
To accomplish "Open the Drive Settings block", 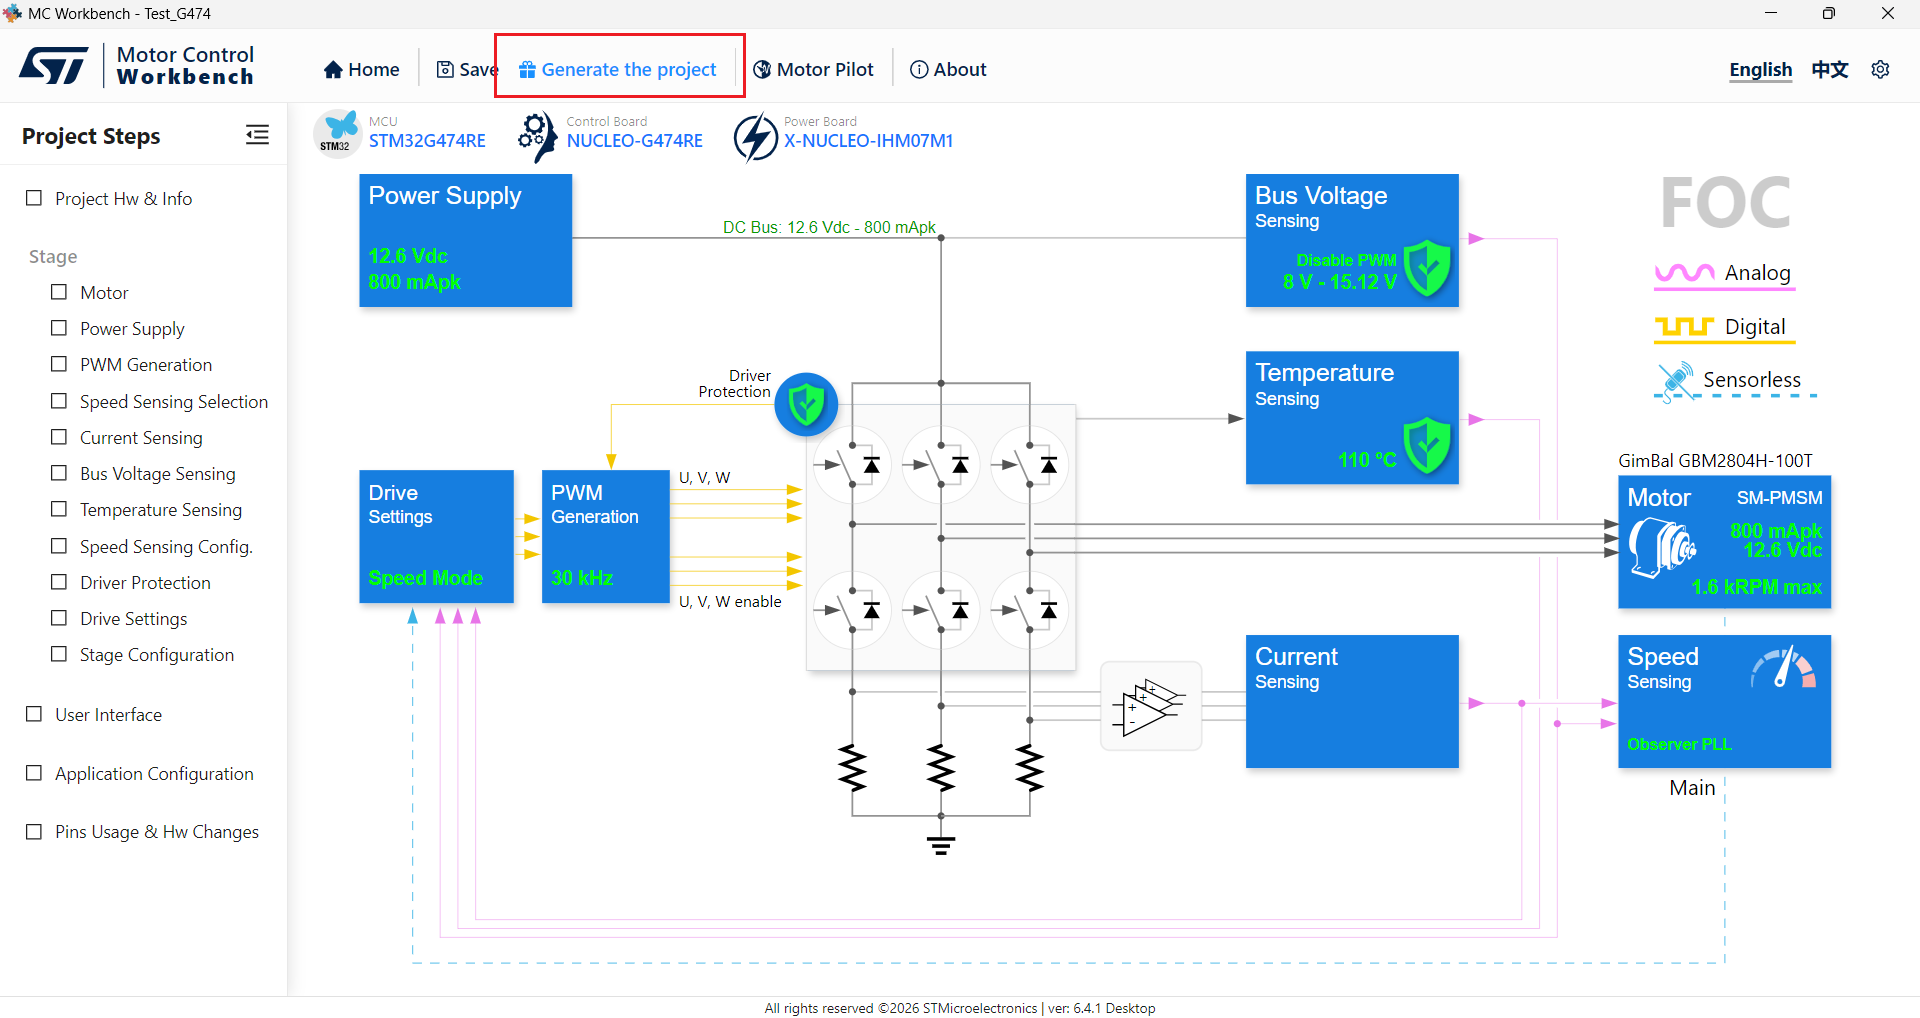I will click(437, 537).
